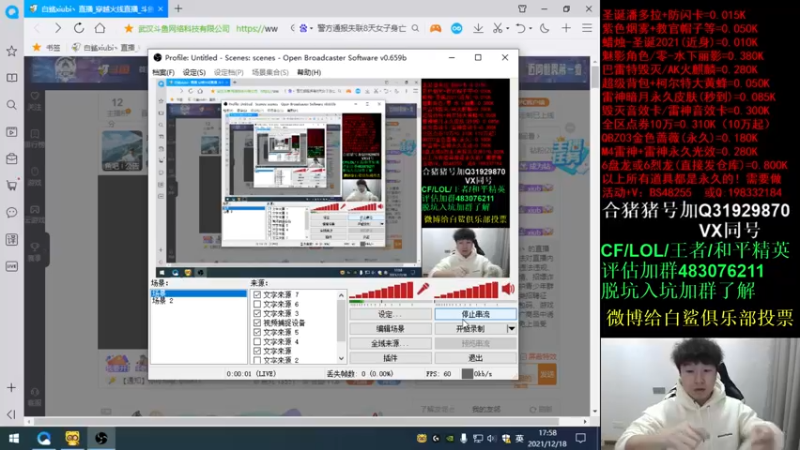Image resolution: width=800 pixels, height=450 pixels.
Task: Mute desktop audio speaker icon in OBS
Action: pyautogui.click(x=508, y=289)
